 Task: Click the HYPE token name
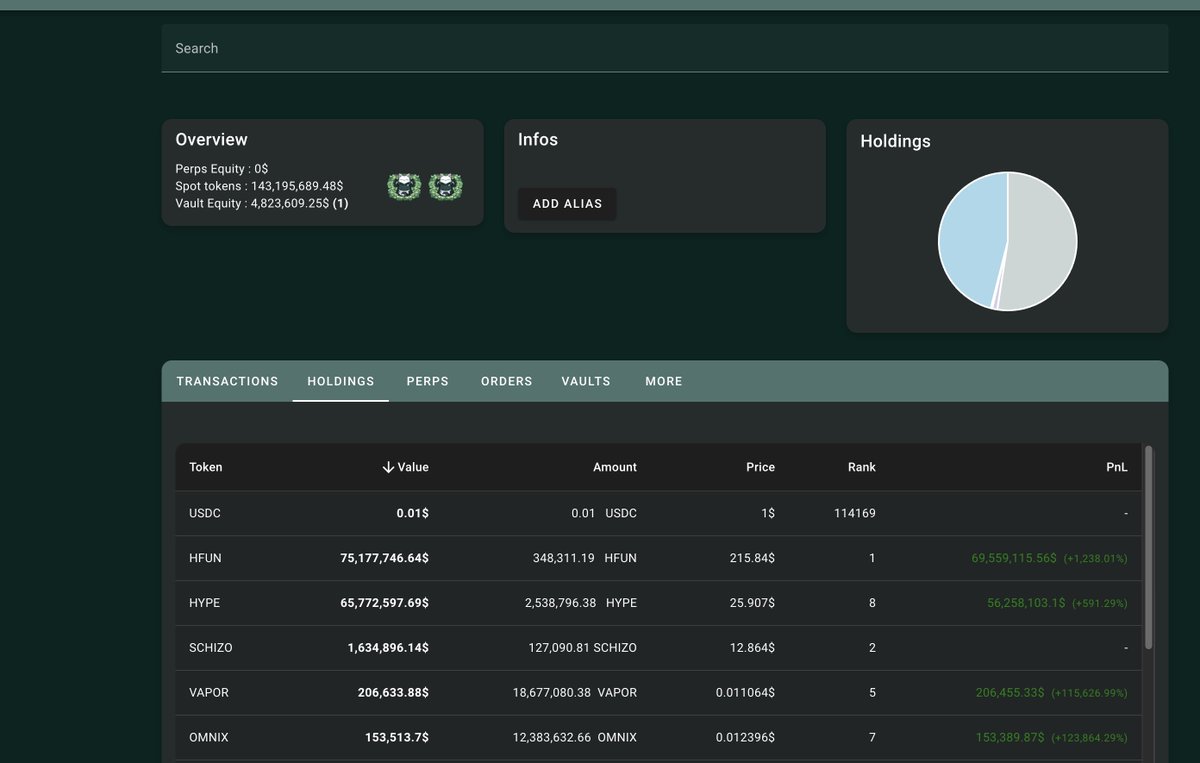205,603
